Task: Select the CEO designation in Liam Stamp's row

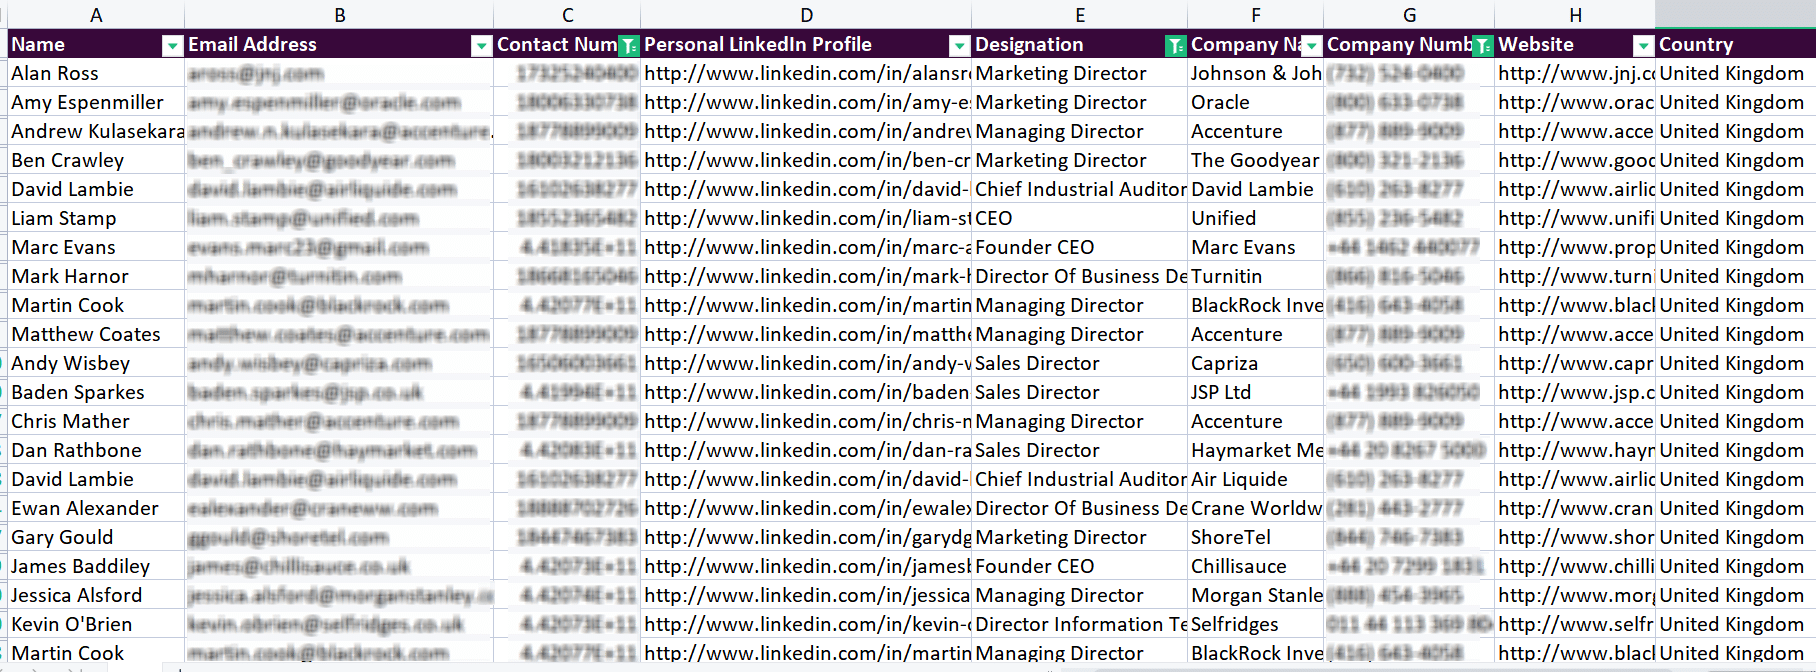Action: (1080, 218)
